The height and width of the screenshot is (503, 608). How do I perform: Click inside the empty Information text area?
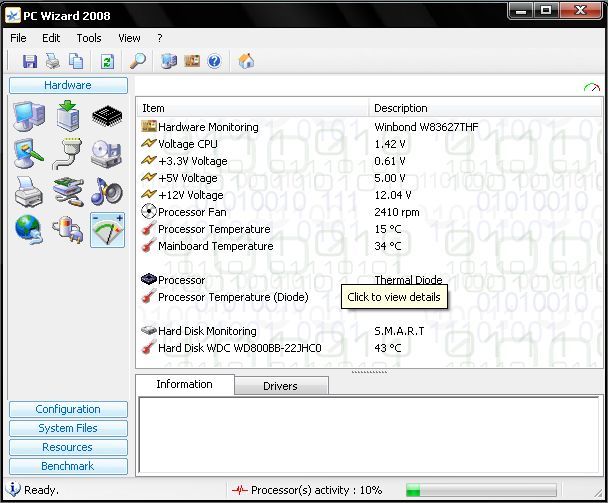369,435
